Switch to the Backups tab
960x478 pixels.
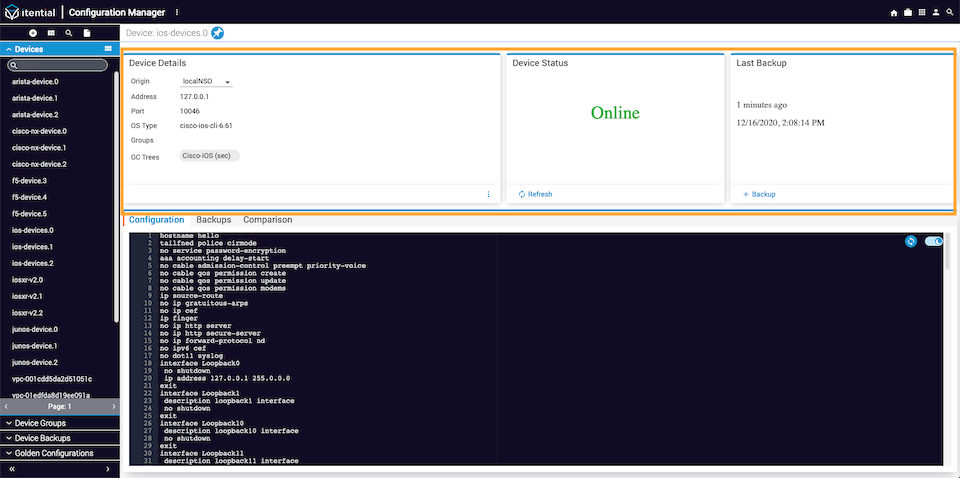(x=214, y=220)
